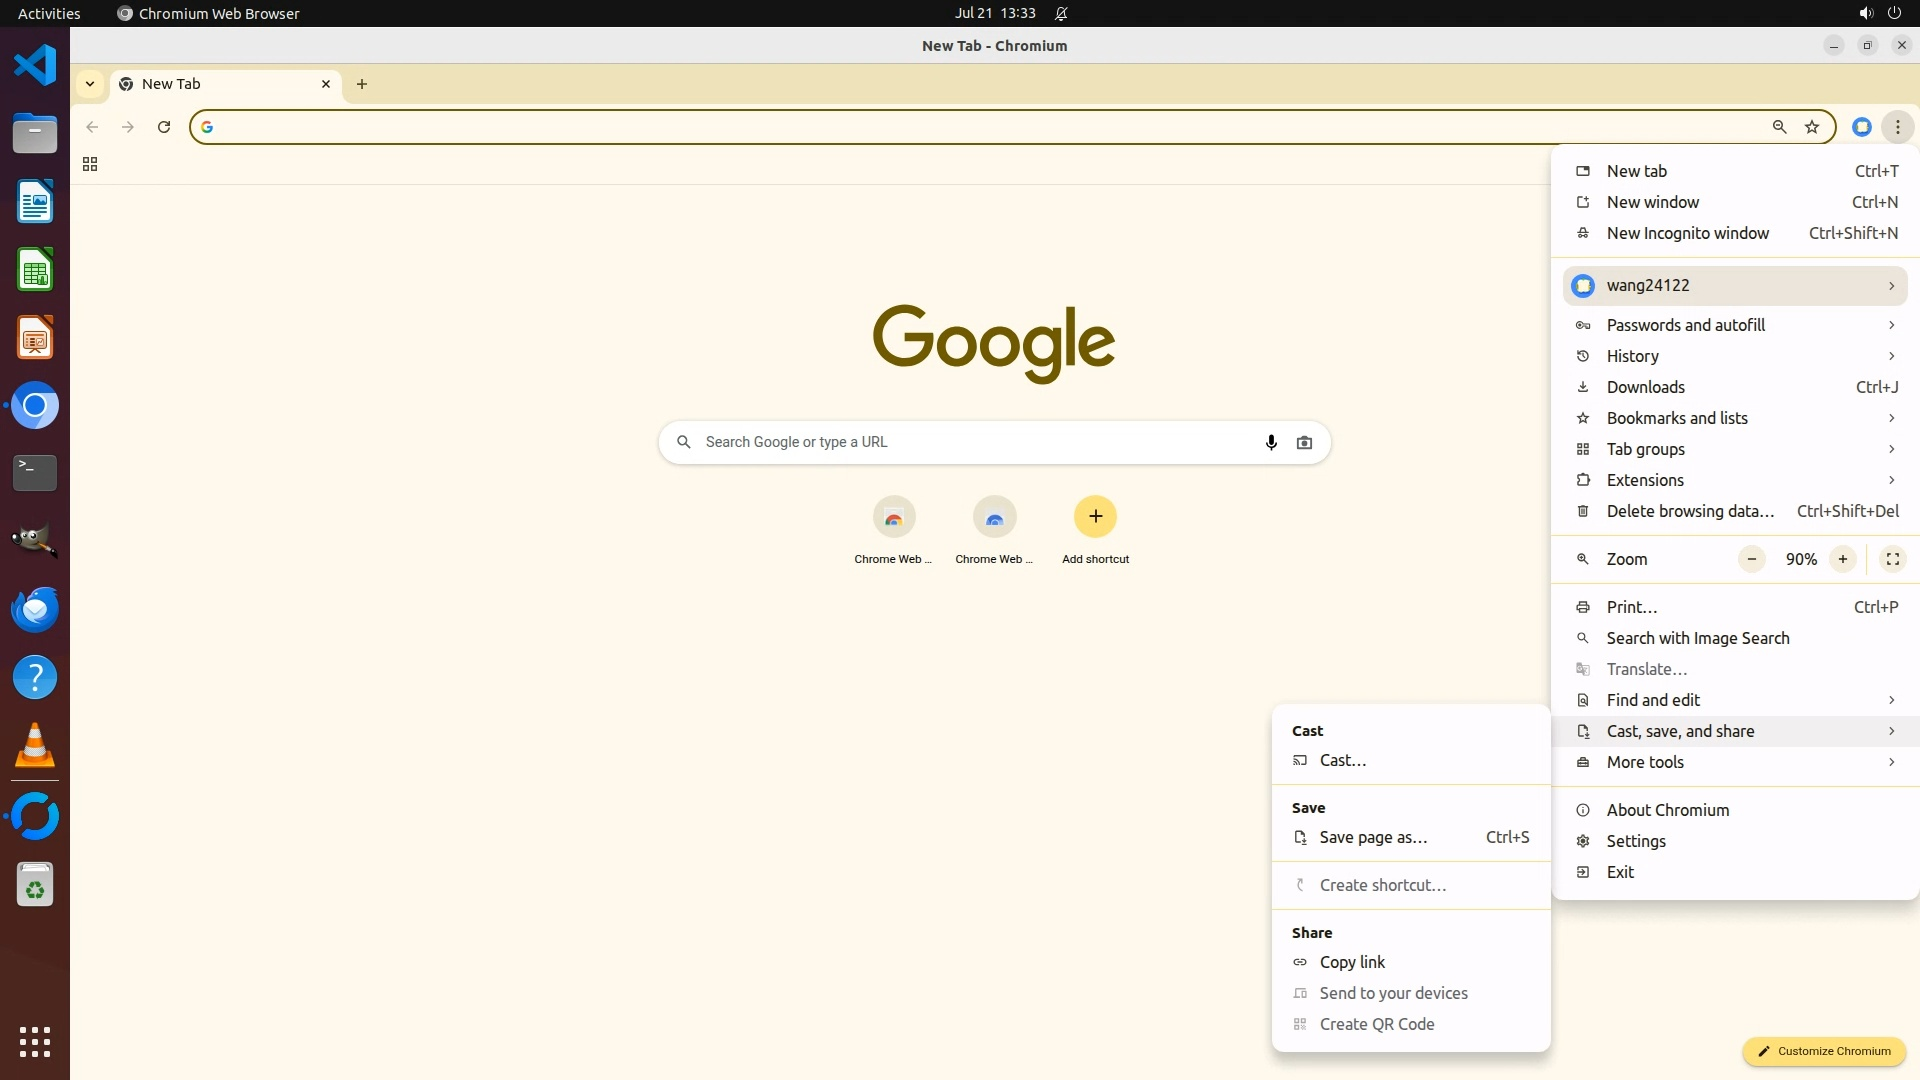
Task: Expand the wang24122 profile submenu
Action: point(1735,286)
